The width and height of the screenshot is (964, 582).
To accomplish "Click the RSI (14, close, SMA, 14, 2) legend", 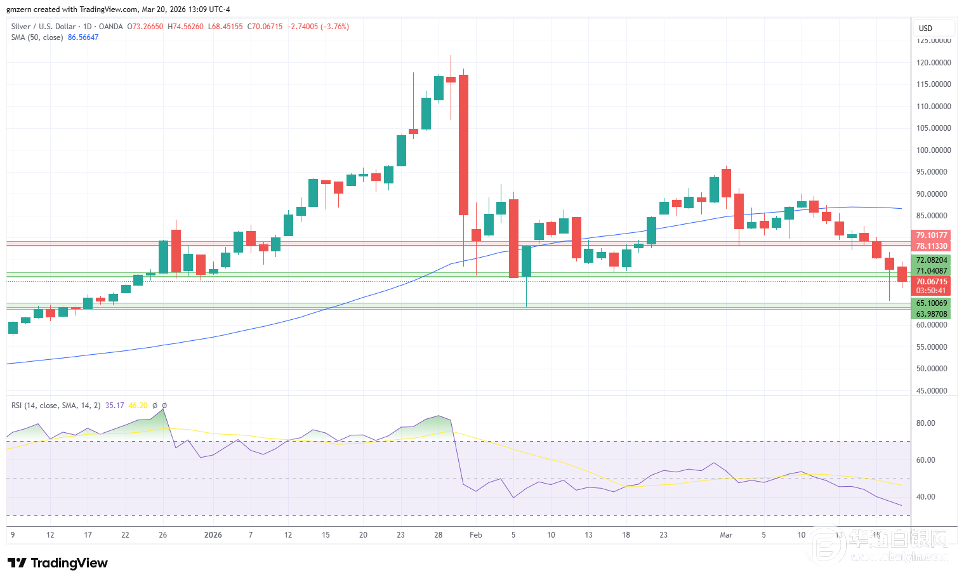I will click(x=53, y=405).
